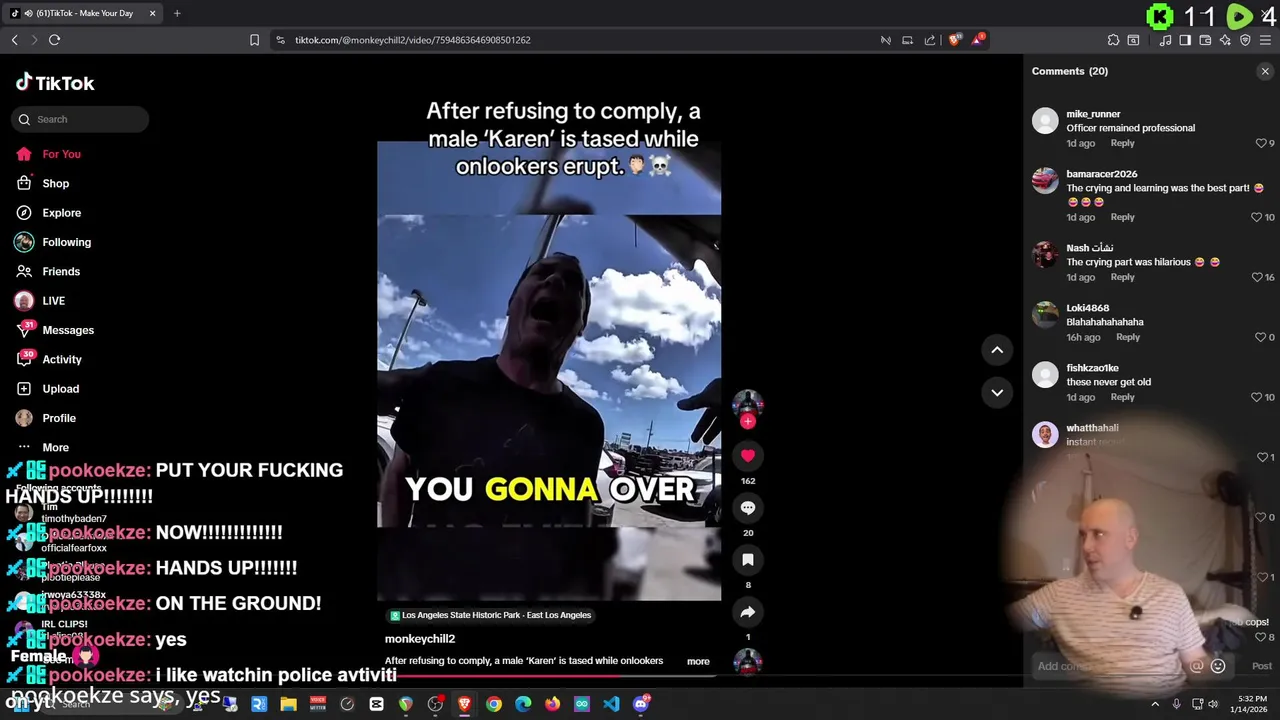Screen dimensions: 1280x720
Task: Bookmark this page in address bar
Action: click(x=254, y=40)
